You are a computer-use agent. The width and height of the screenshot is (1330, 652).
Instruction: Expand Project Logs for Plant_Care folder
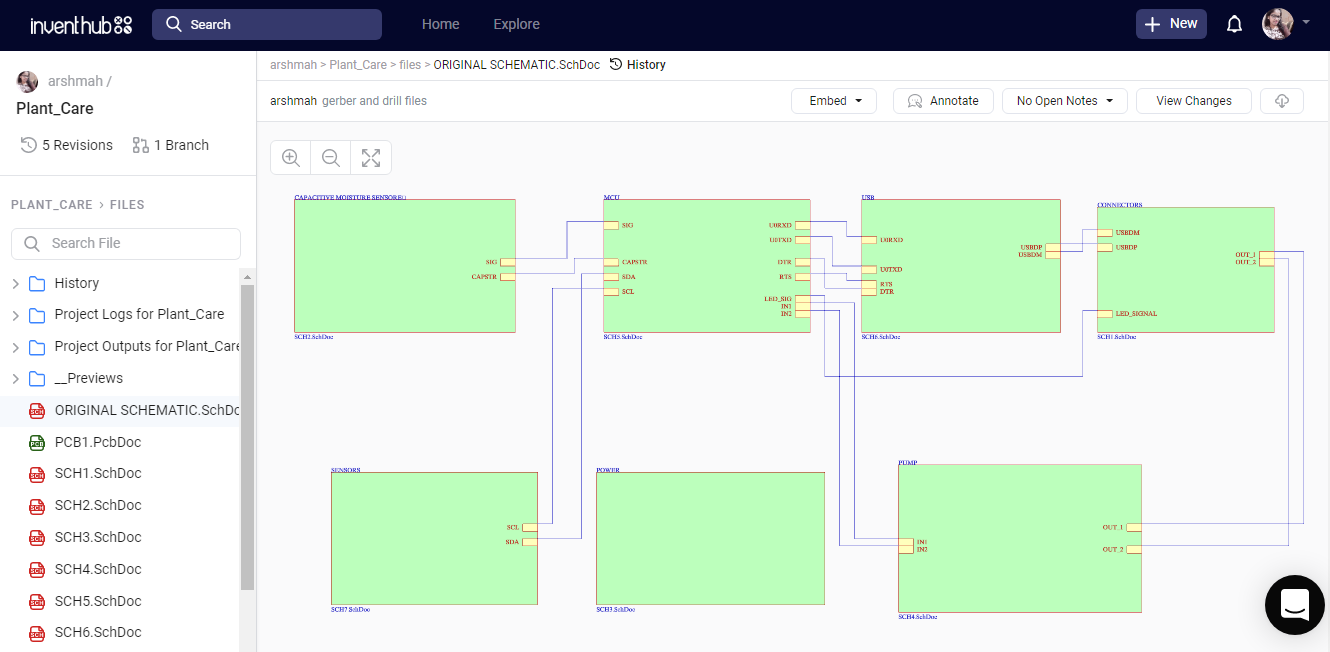pos(15,316)
